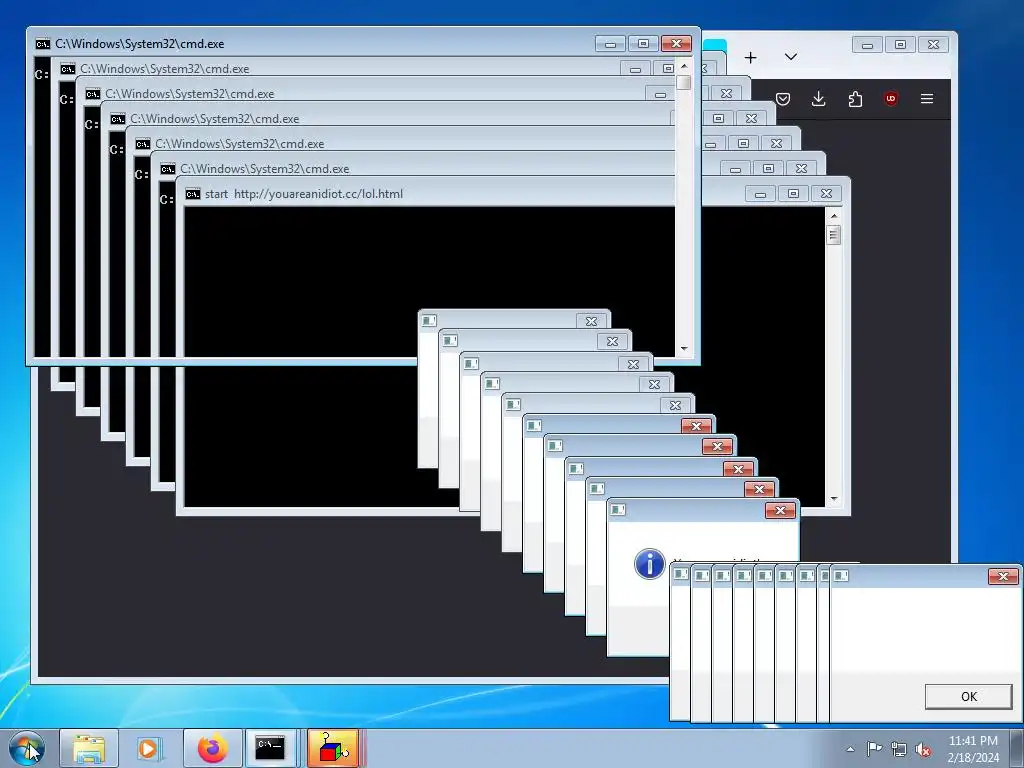Click the scroll down arrow in the 'start http' window
Screen dimensions: 1024x768
pyautogui.click(x=833, y=499)
